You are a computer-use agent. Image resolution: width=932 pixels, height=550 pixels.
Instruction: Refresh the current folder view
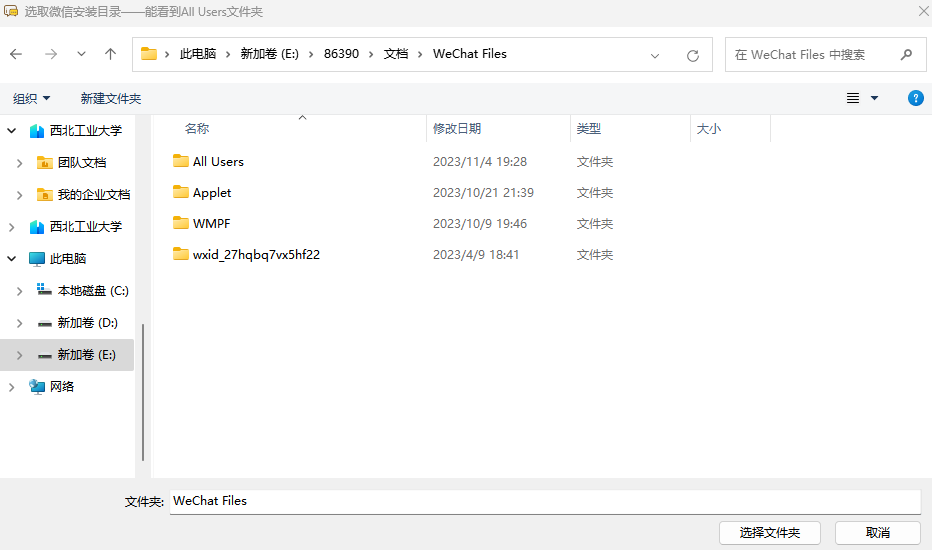pyautogui.click(x=692, y=55)
